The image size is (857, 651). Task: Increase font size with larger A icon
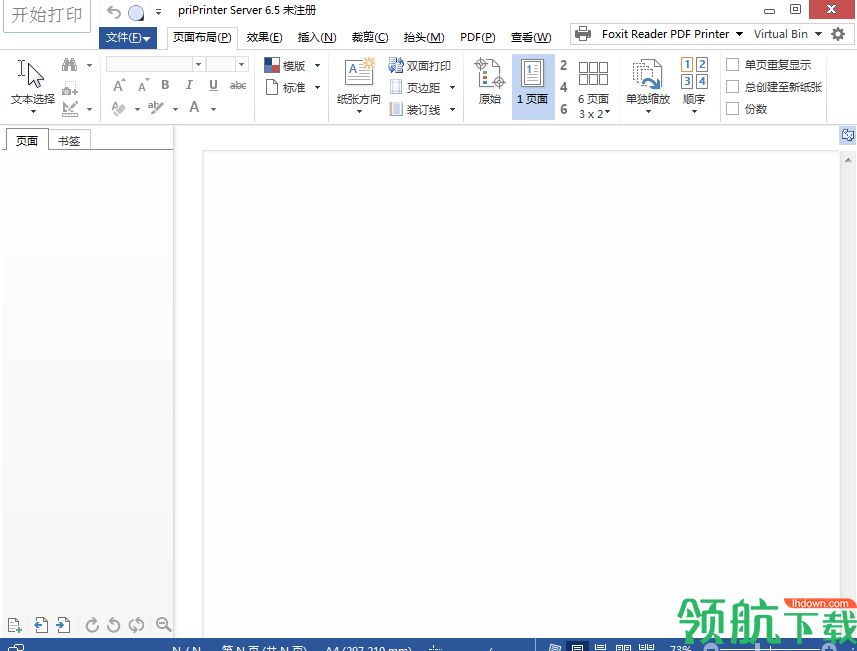point(119,85)
